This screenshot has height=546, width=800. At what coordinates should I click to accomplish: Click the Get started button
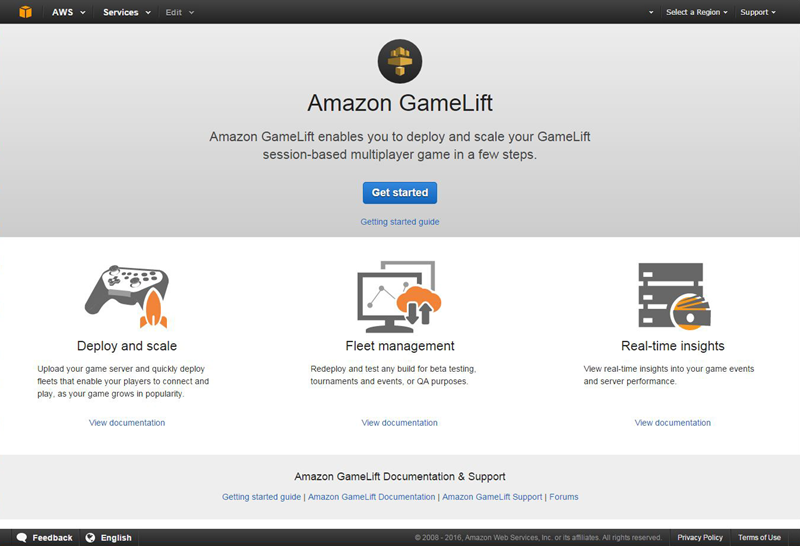399,193
